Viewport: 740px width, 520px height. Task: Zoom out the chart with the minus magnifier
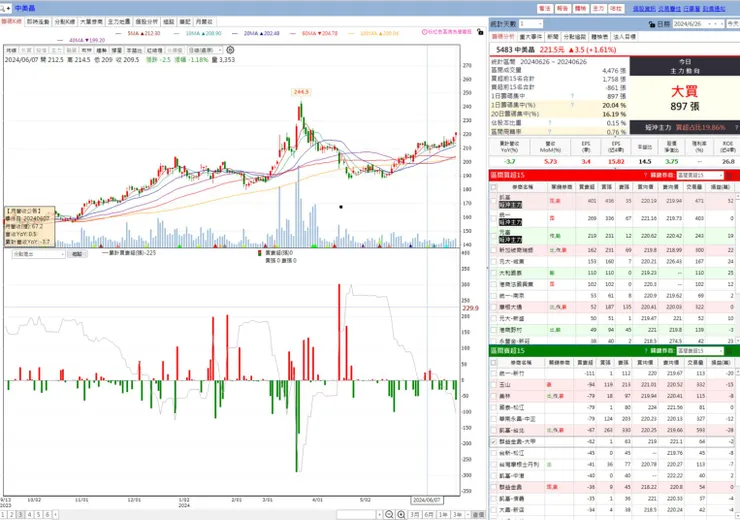click(x=389, y=514)
